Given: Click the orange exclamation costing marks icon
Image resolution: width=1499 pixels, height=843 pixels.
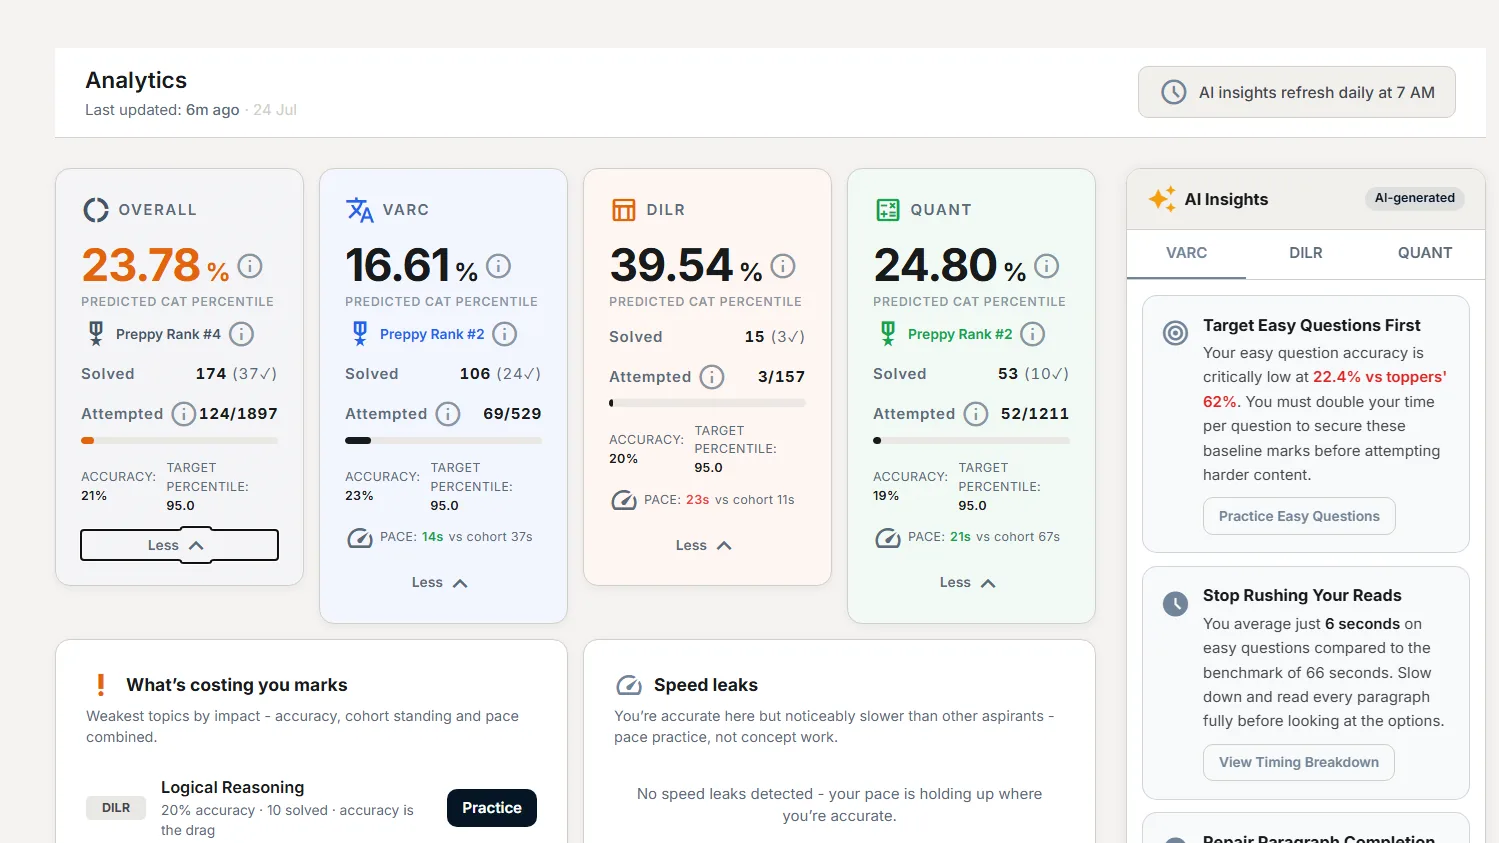Looking at the screenshot, I should coord(100,685).
